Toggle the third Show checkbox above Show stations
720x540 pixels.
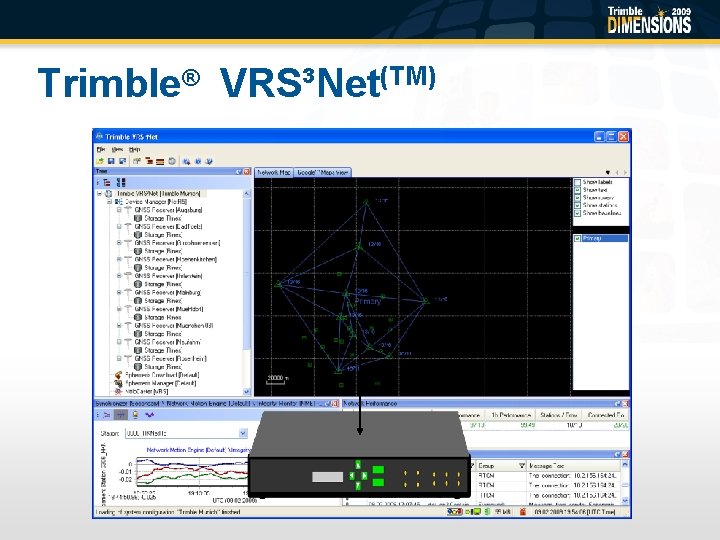578,198
